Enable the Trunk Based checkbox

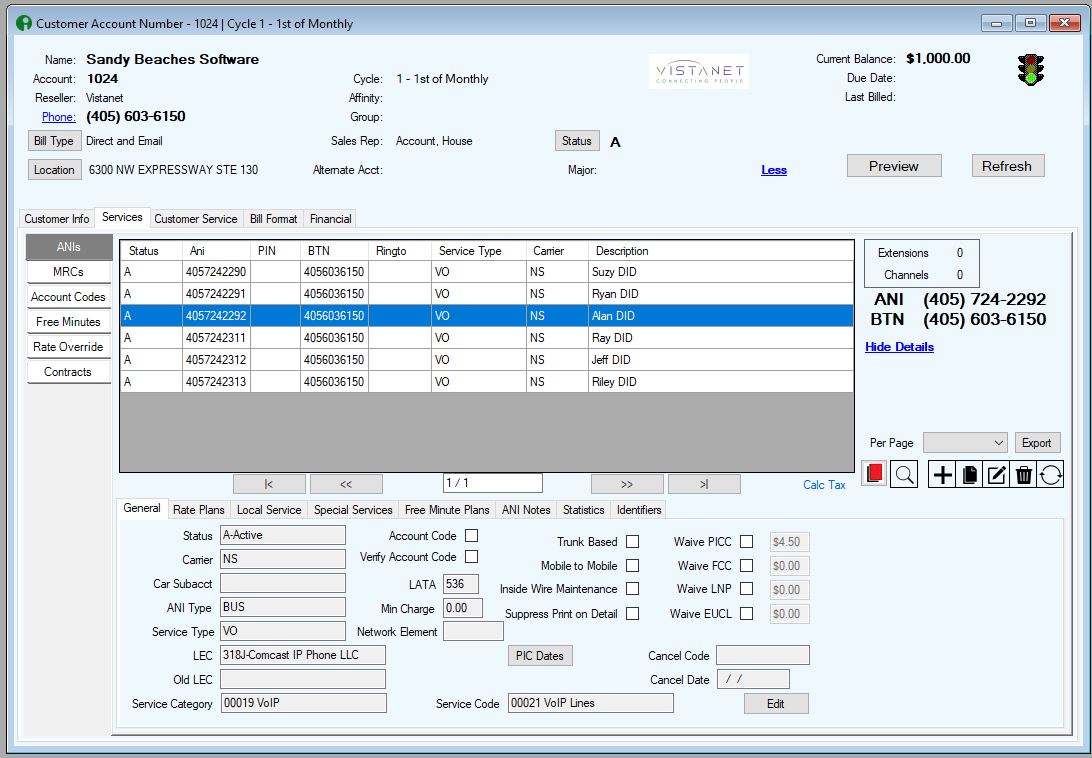coord(632,541)
